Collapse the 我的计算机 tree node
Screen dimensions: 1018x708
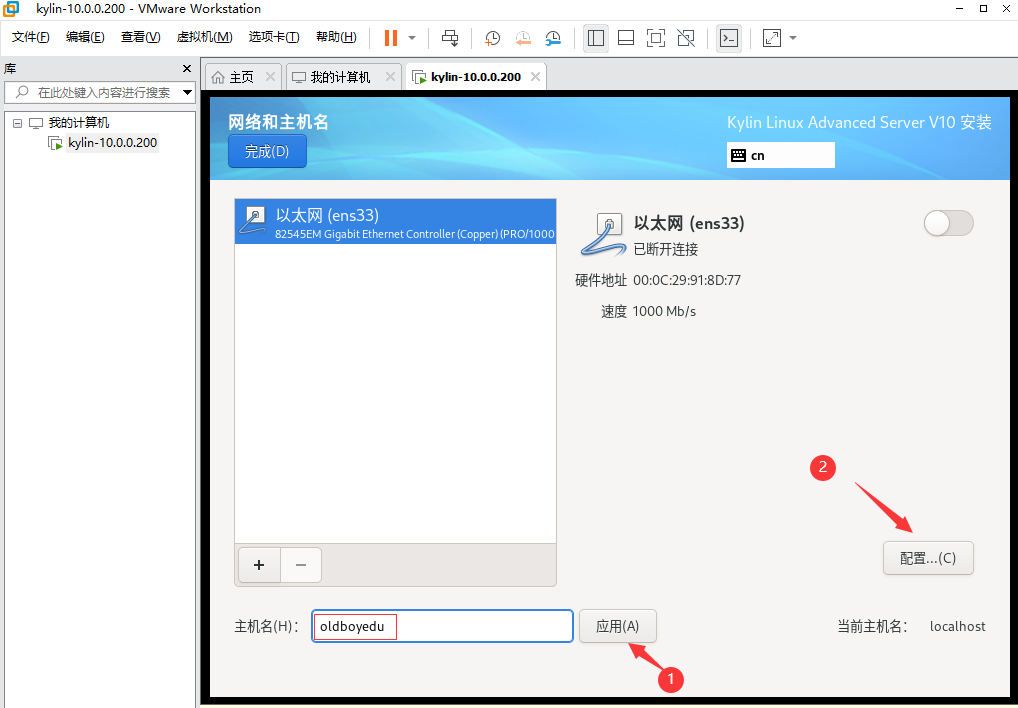pyautogui.click(x=18, y=123)
